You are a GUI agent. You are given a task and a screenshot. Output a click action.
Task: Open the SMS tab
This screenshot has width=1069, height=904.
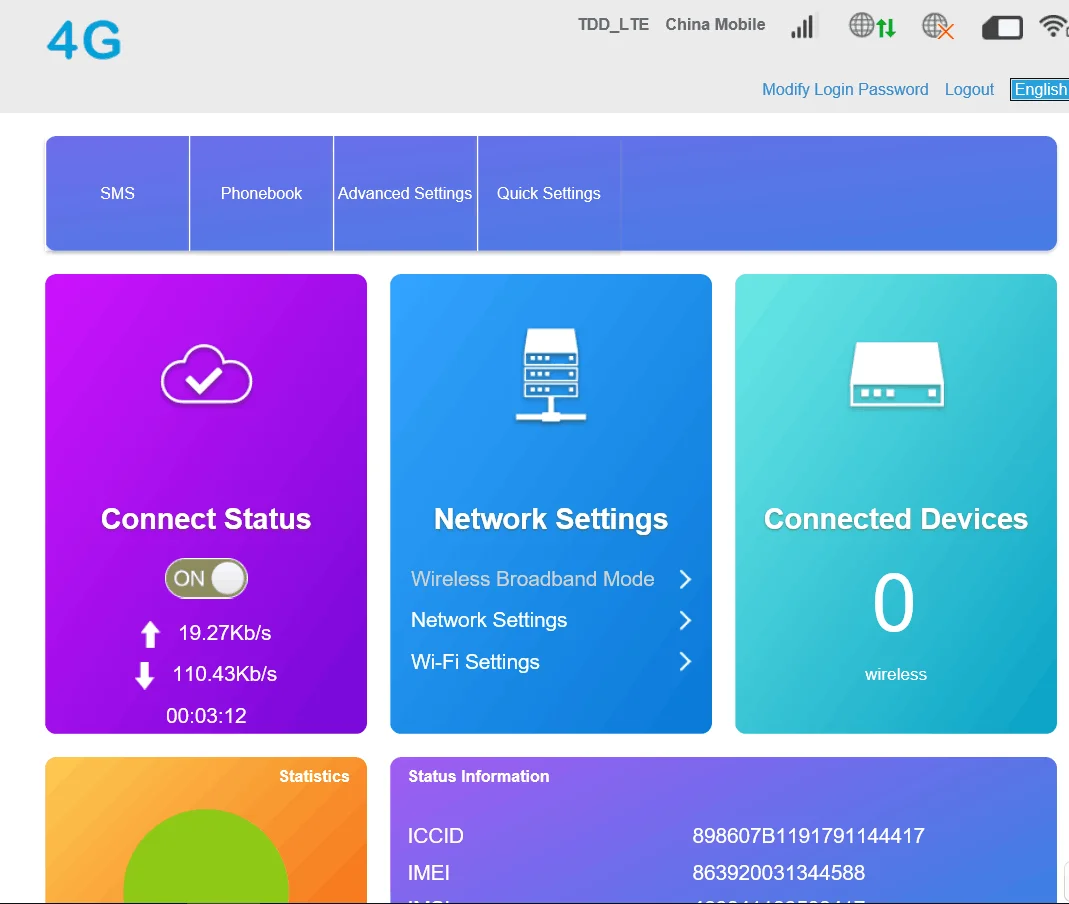tap(117, 193)
